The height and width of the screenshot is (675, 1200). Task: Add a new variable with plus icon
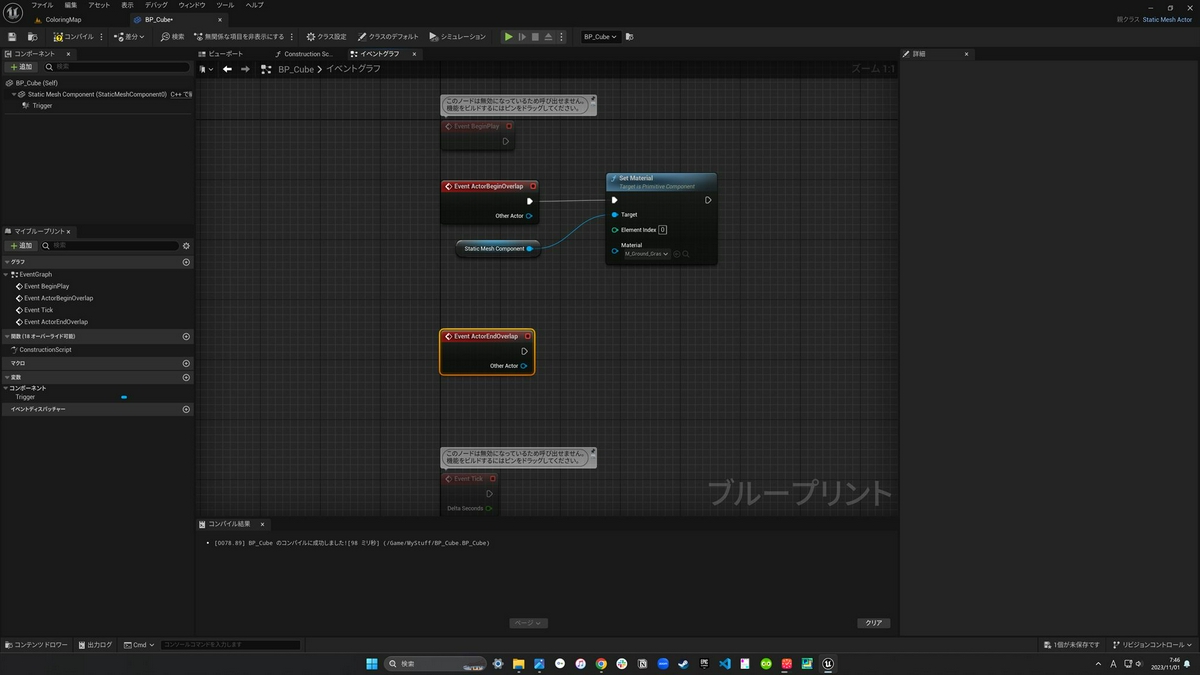click(186, 377)
